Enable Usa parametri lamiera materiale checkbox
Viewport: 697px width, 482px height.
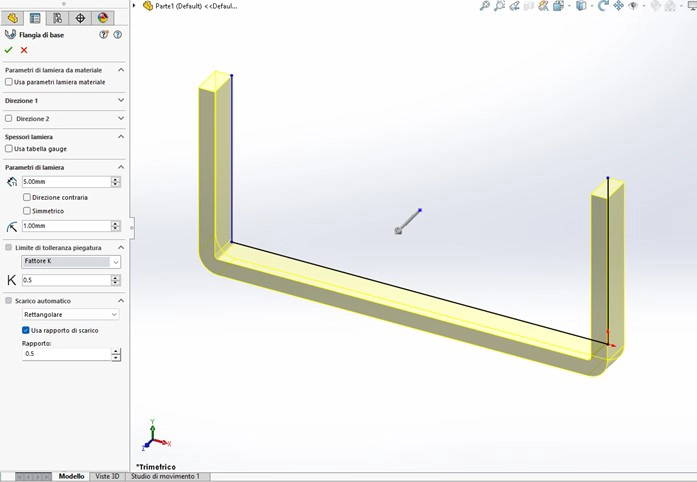click(9, 82)
